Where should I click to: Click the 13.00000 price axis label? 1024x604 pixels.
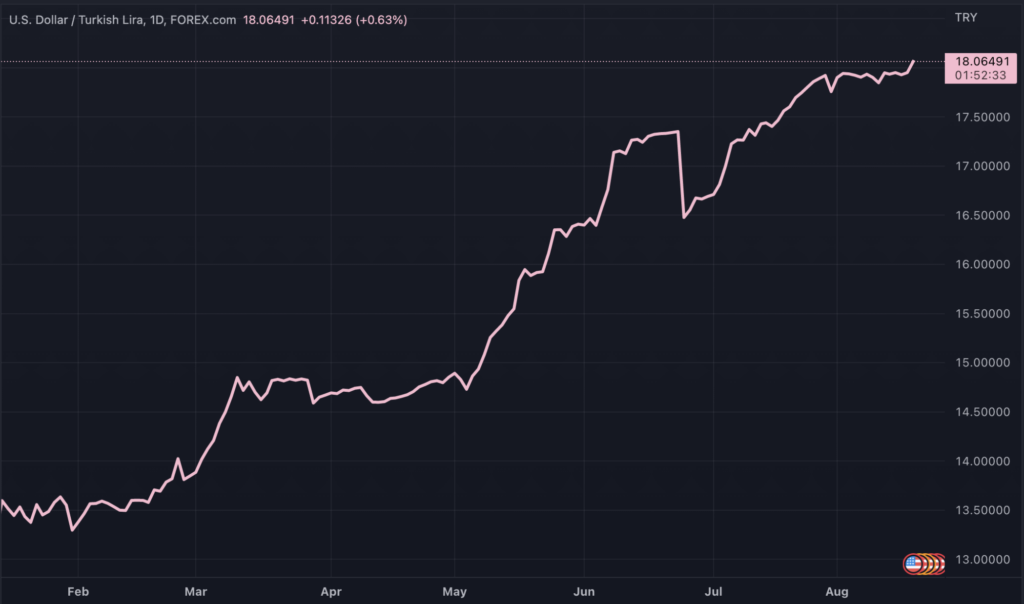(982, 560)
